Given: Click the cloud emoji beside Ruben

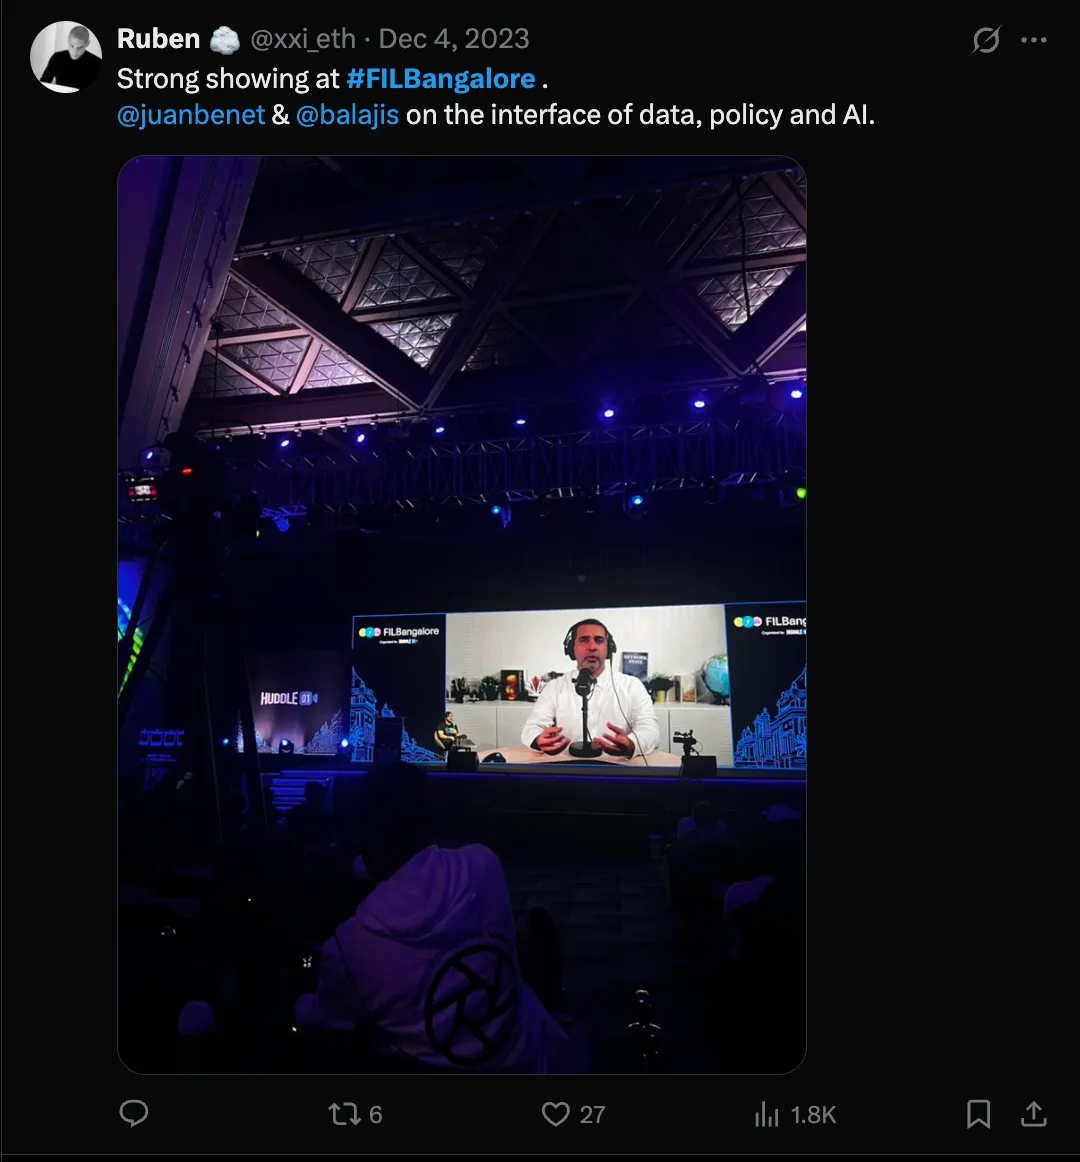Looking at the screenshot, I should [225, 40].
